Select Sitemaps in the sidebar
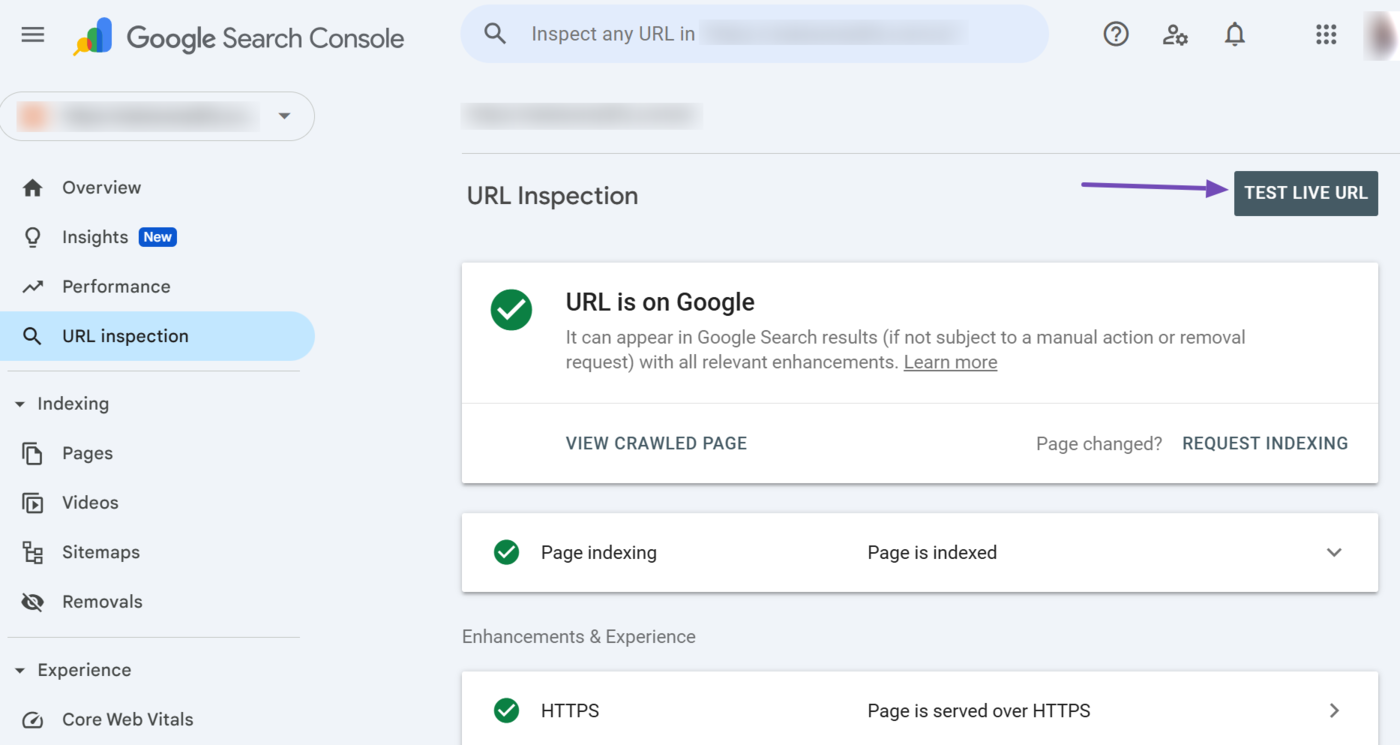 click(x=100, y=553)
